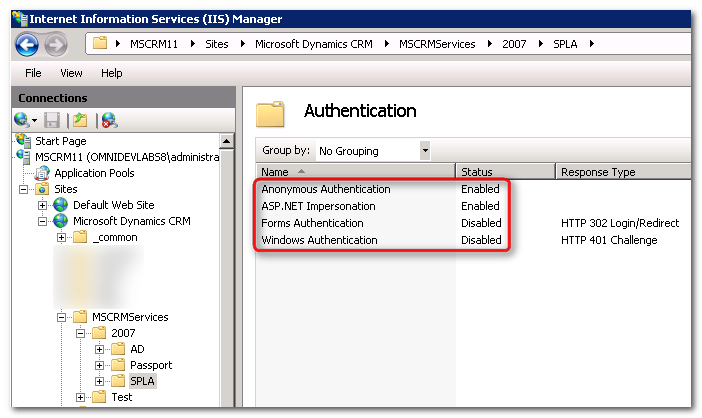This screenshot has width=702, height=418.
Task: Expand the Test folder node
Action: 80,397
